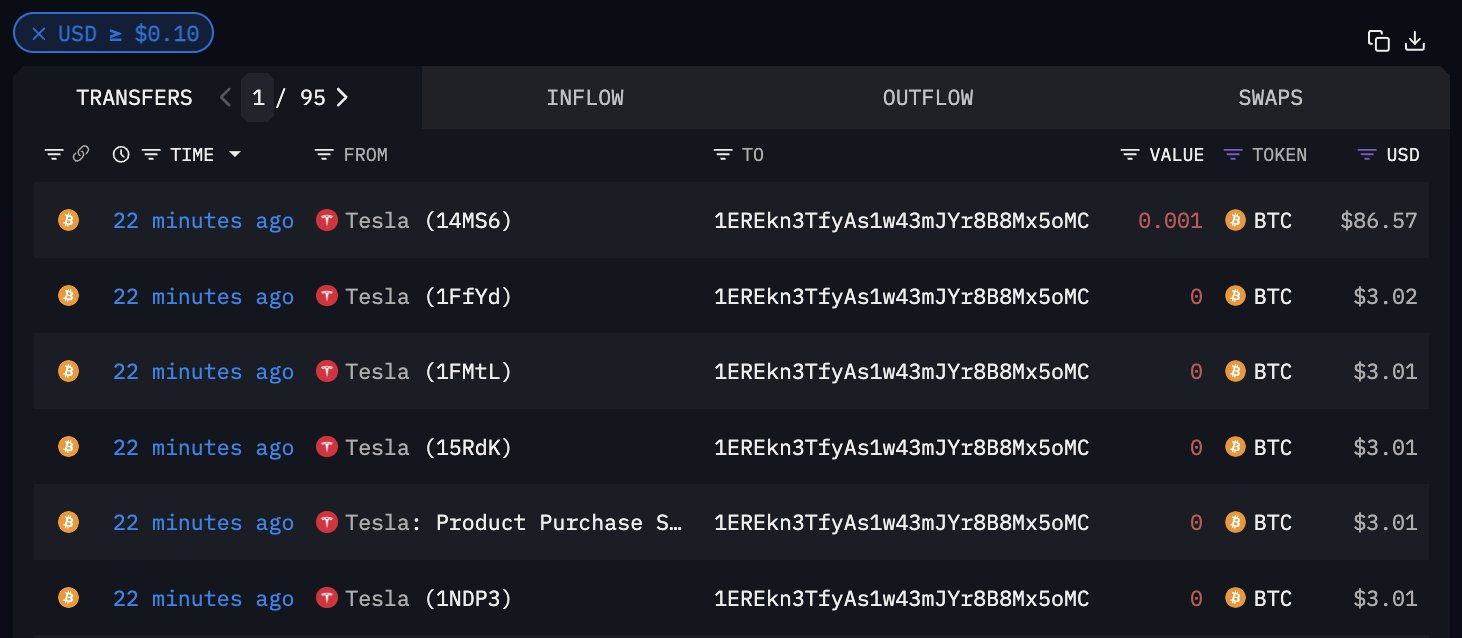Switch to the INFLOW tab
1462x638 pixels.
585,98
